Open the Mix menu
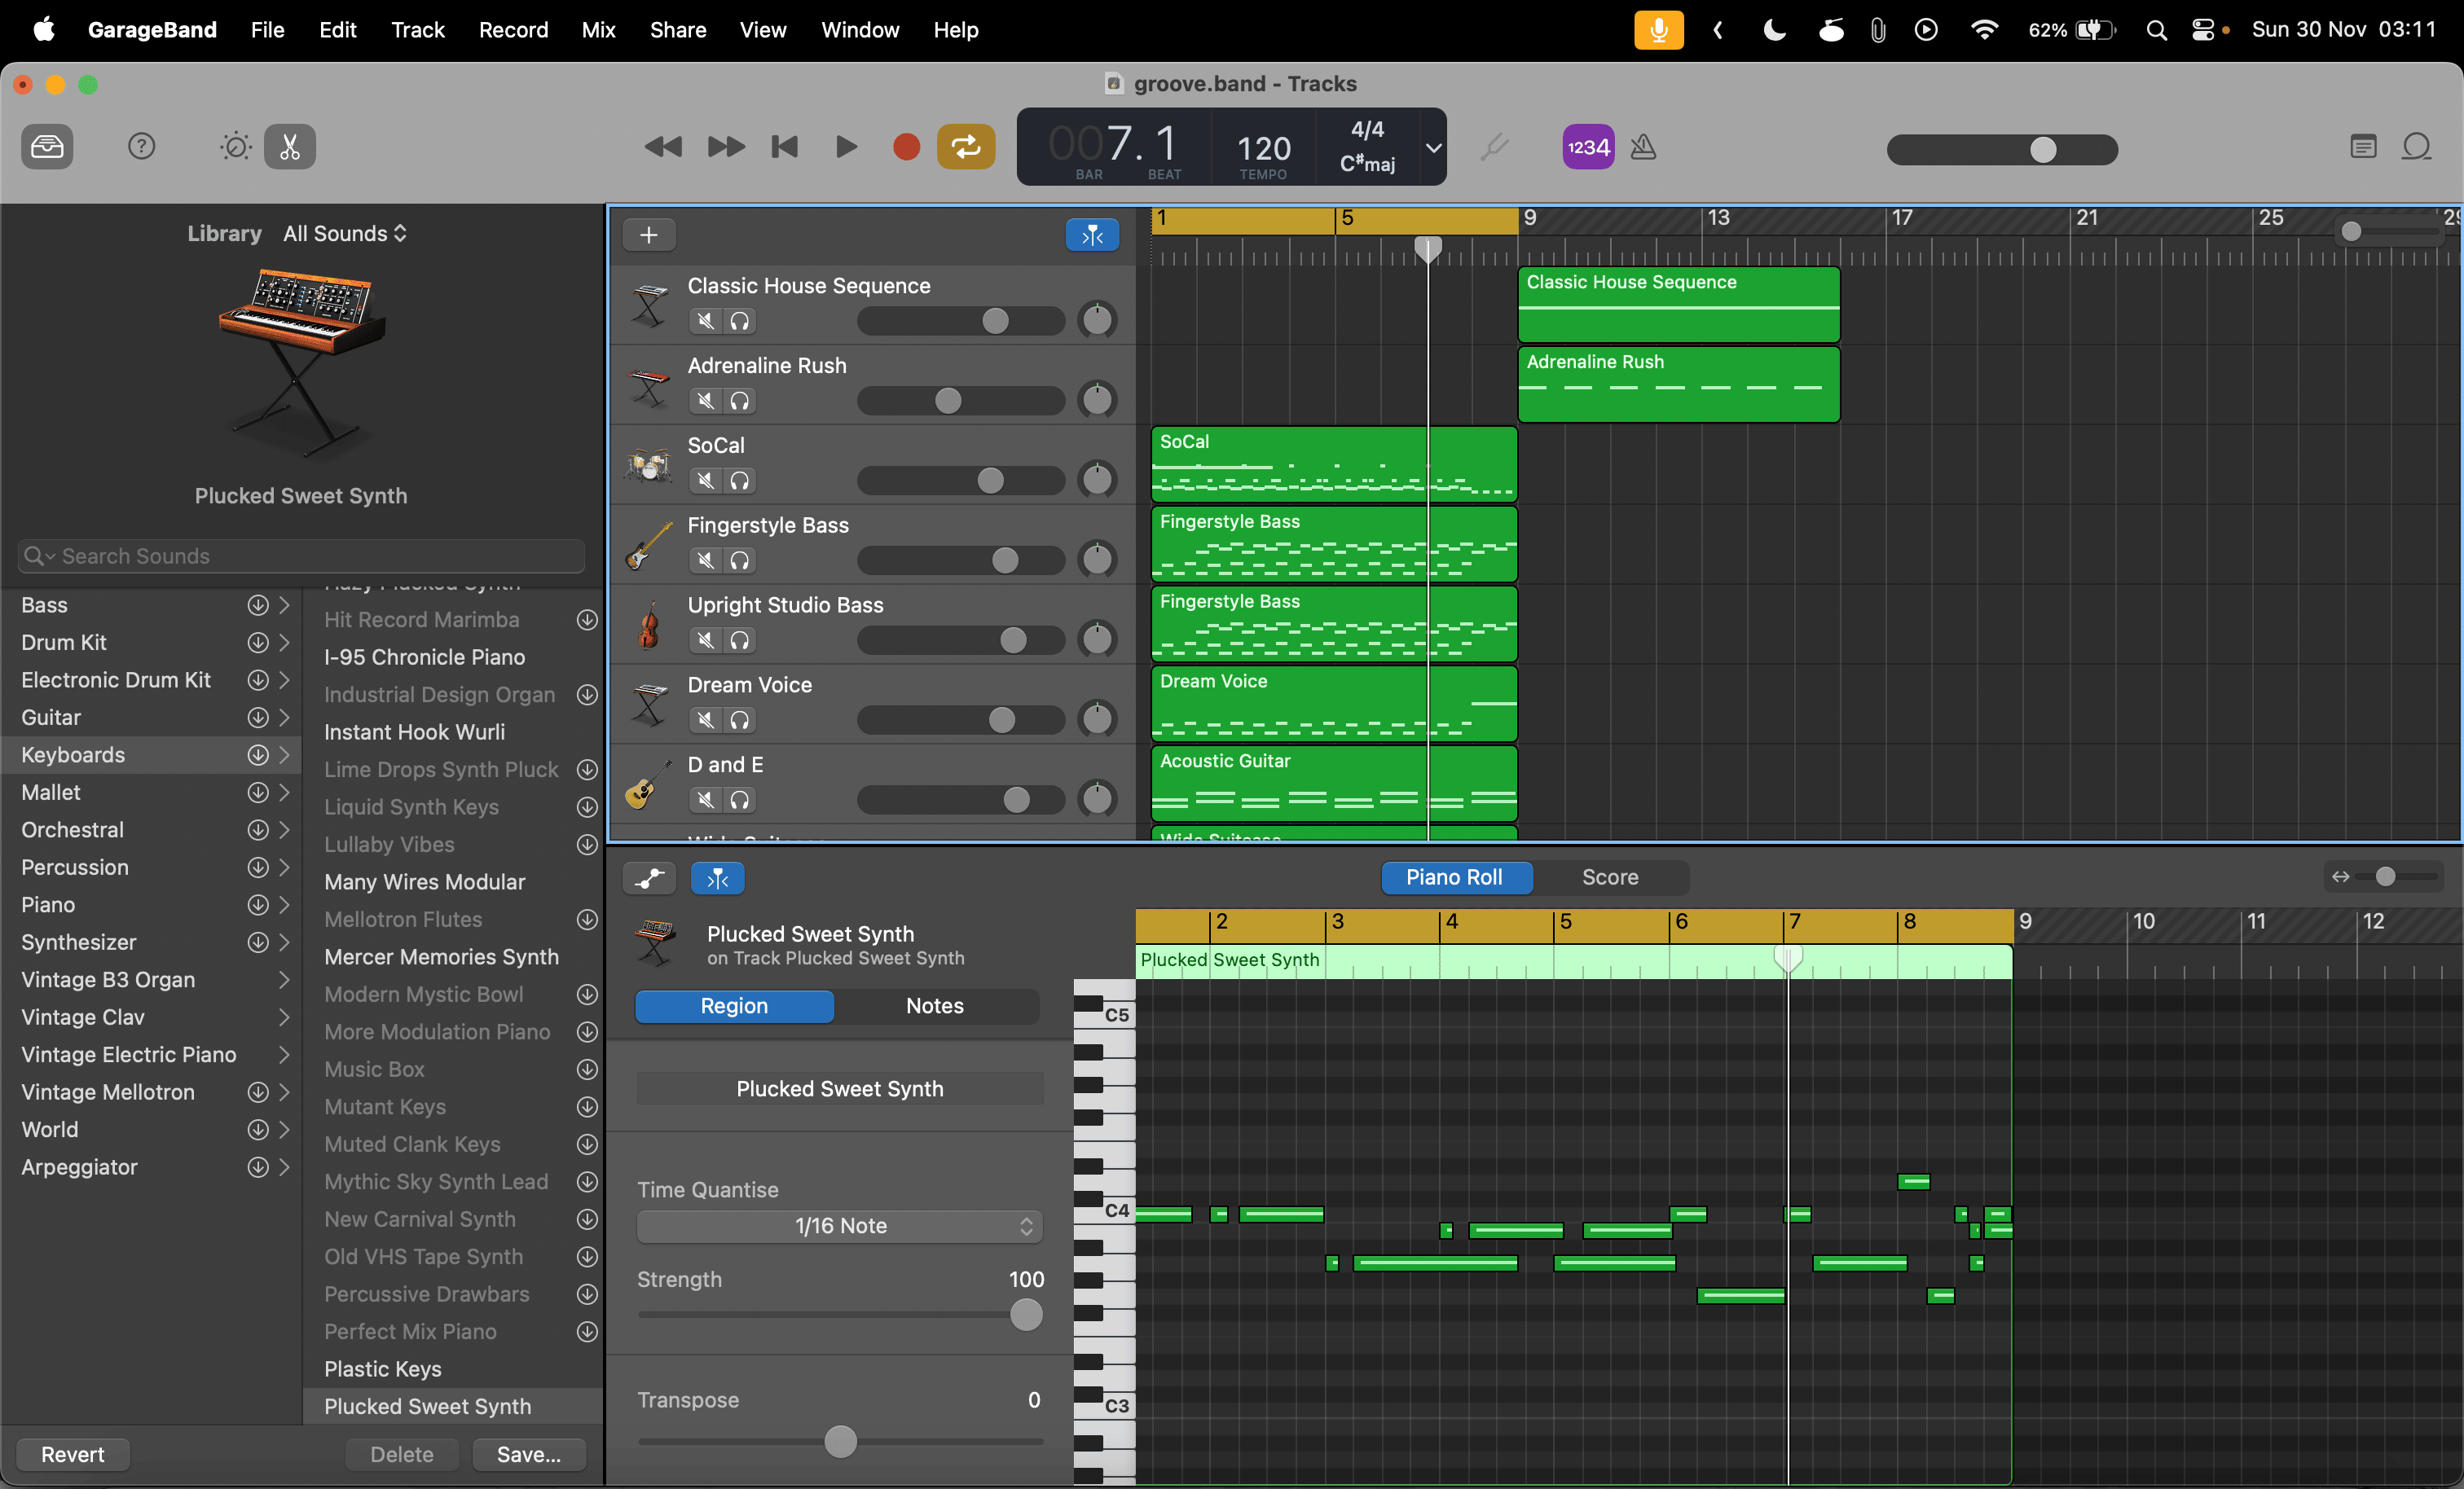Screen dimensions: 2464x1489 [598, 30]
